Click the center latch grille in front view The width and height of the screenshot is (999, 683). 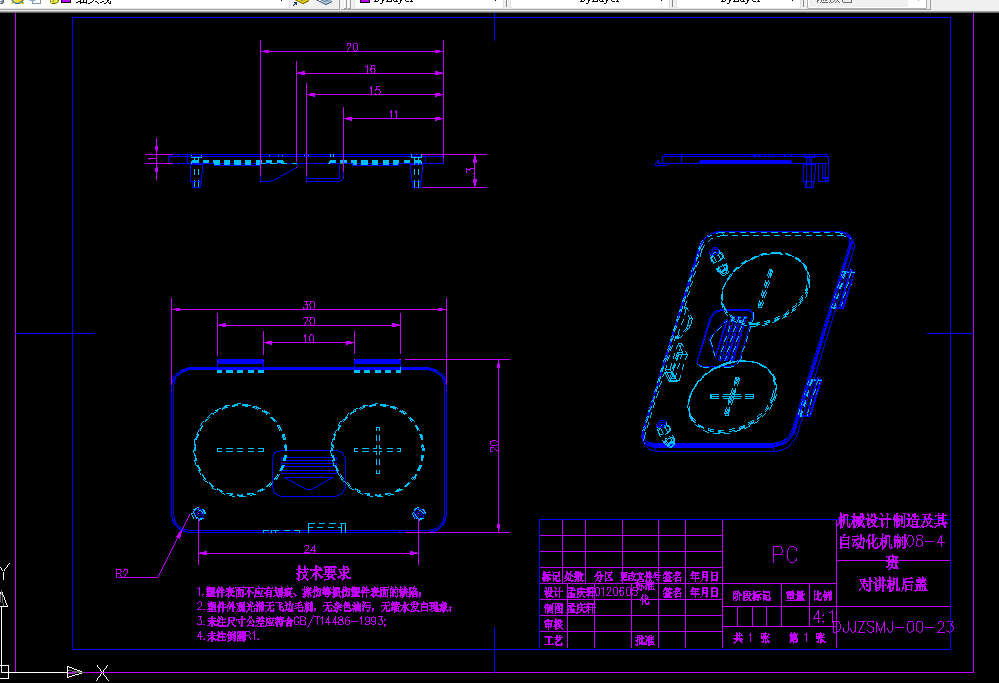point(309,473)
